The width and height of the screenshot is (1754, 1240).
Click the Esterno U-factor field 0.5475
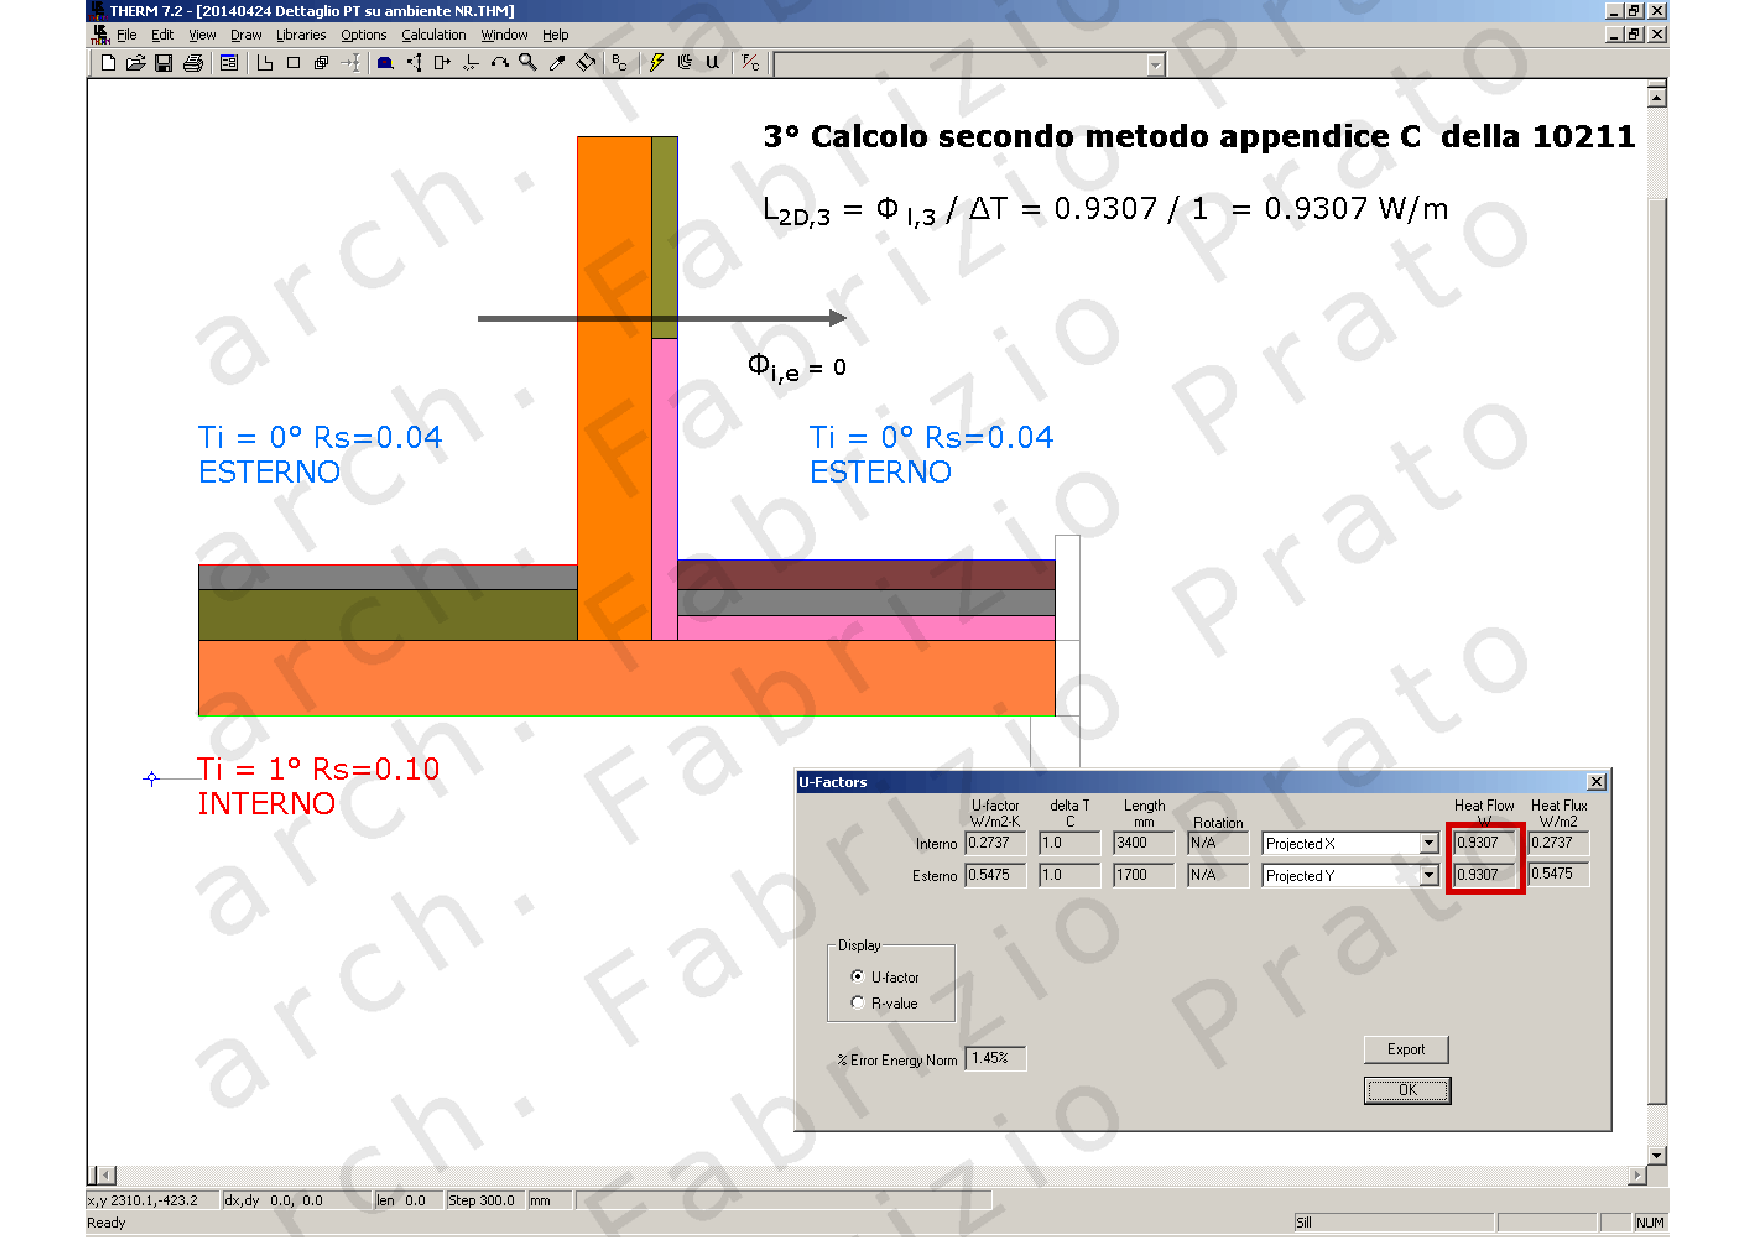pyautogui.click(x=995, y=875)
